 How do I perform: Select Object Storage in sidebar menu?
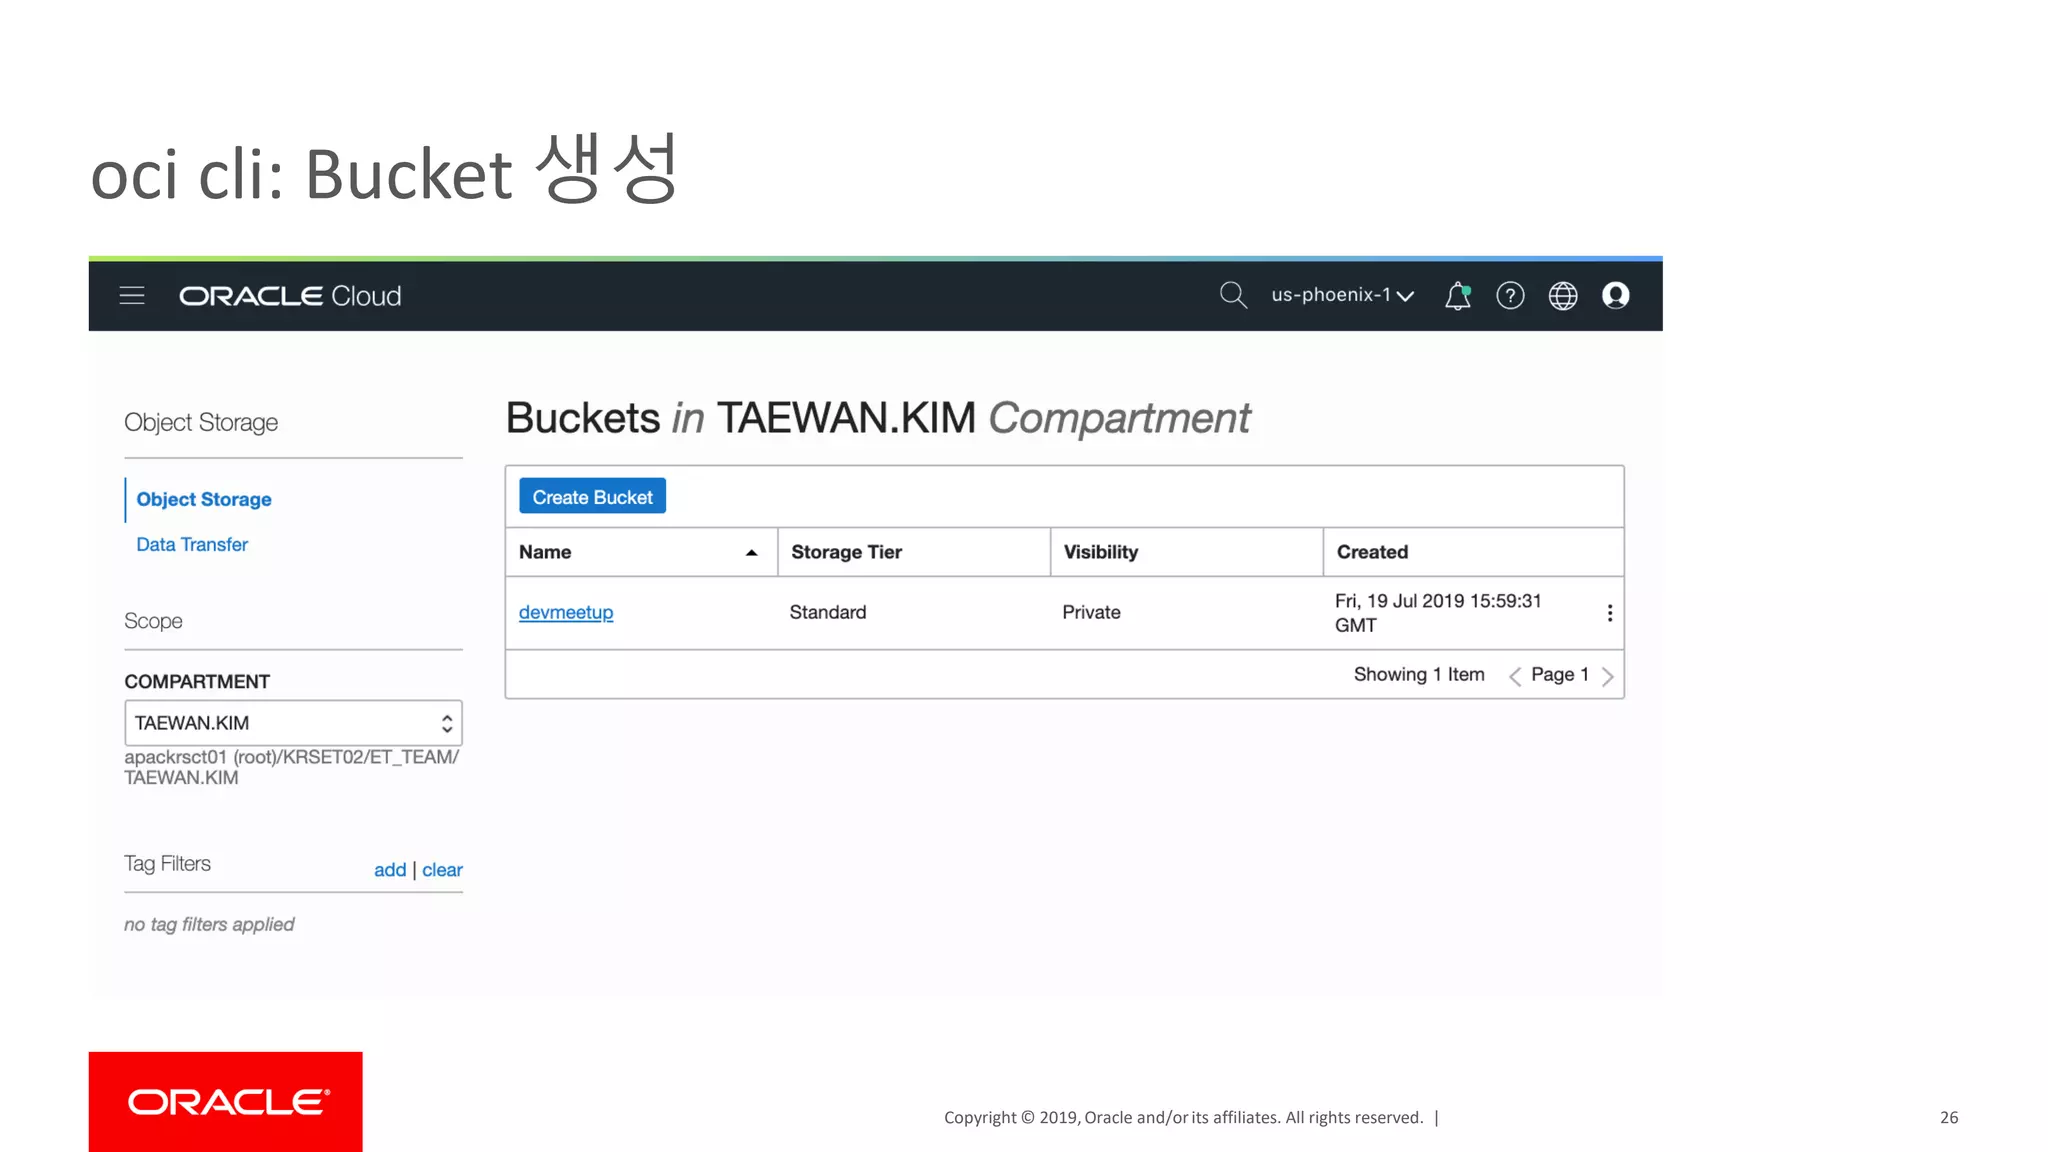(x=204, y=499)
